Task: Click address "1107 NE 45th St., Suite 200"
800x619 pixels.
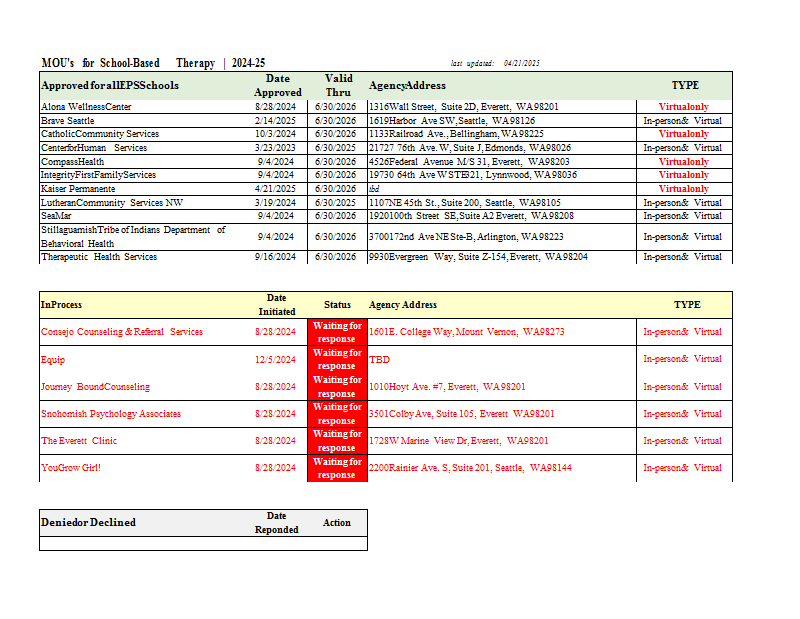Action: point(465,202)
